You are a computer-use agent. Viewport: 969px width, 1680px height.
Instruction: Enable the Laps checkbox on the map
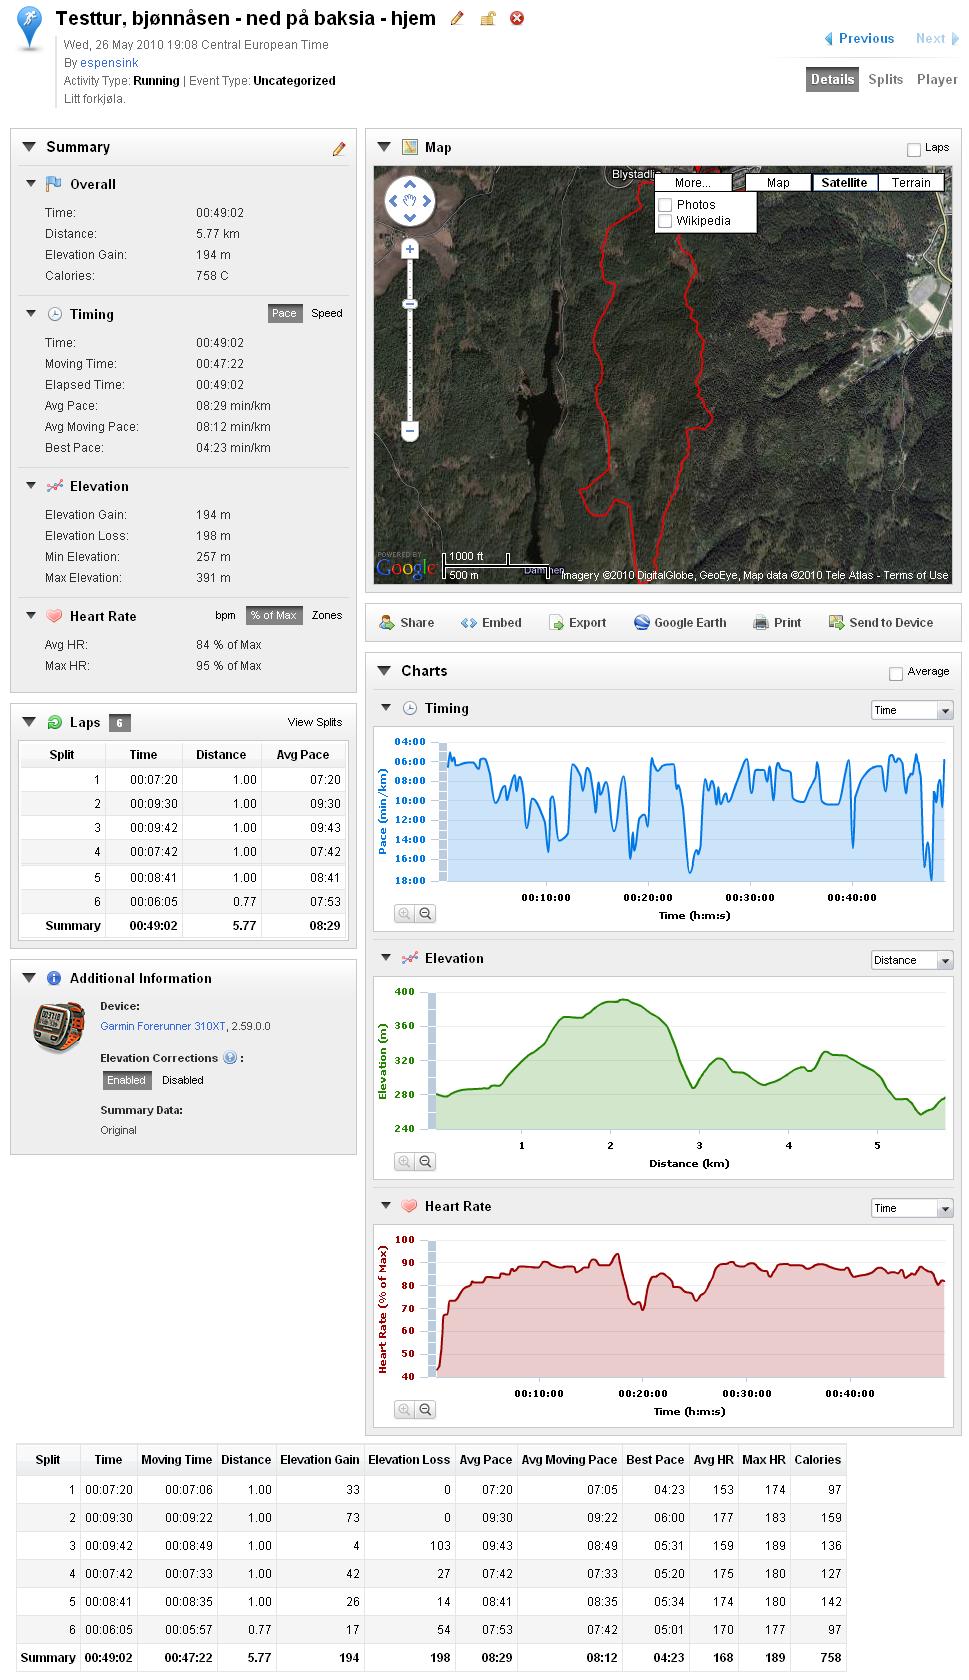913,149
